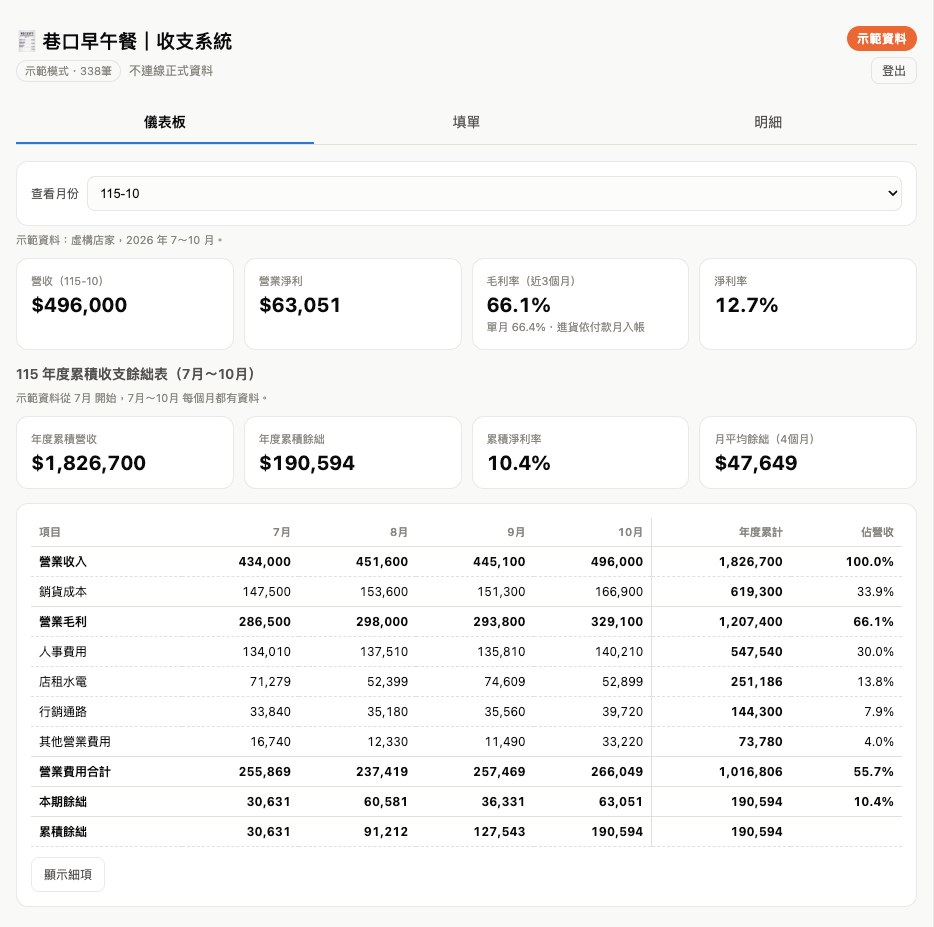The height and width of the screenshot is (927, 934).
Task: Click the 項目 column header
Action: (x=50, y=532)
